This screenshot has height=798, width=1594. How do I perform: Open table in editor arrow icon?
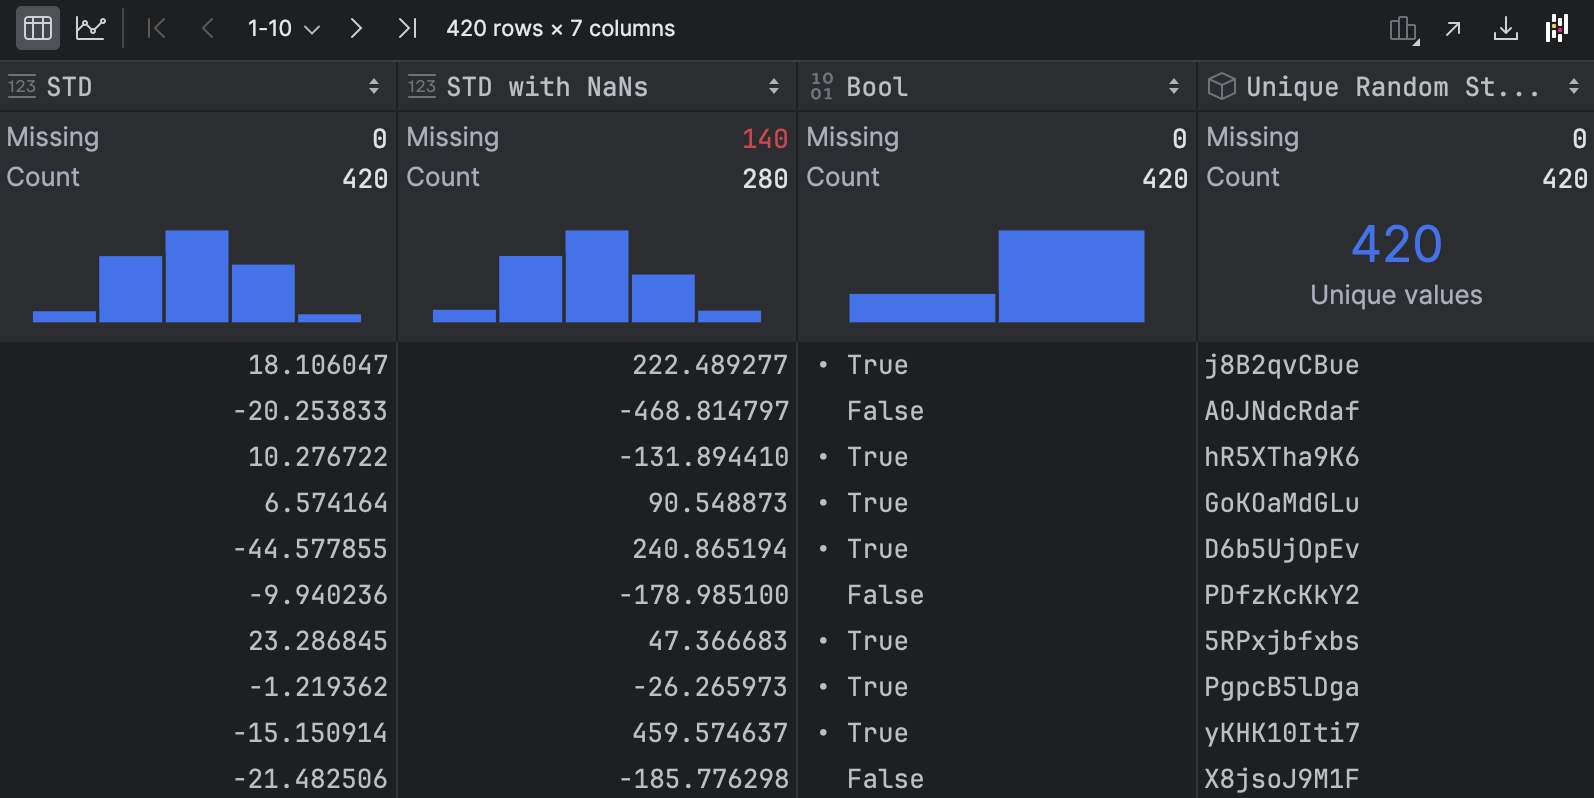pos(1453,29)
